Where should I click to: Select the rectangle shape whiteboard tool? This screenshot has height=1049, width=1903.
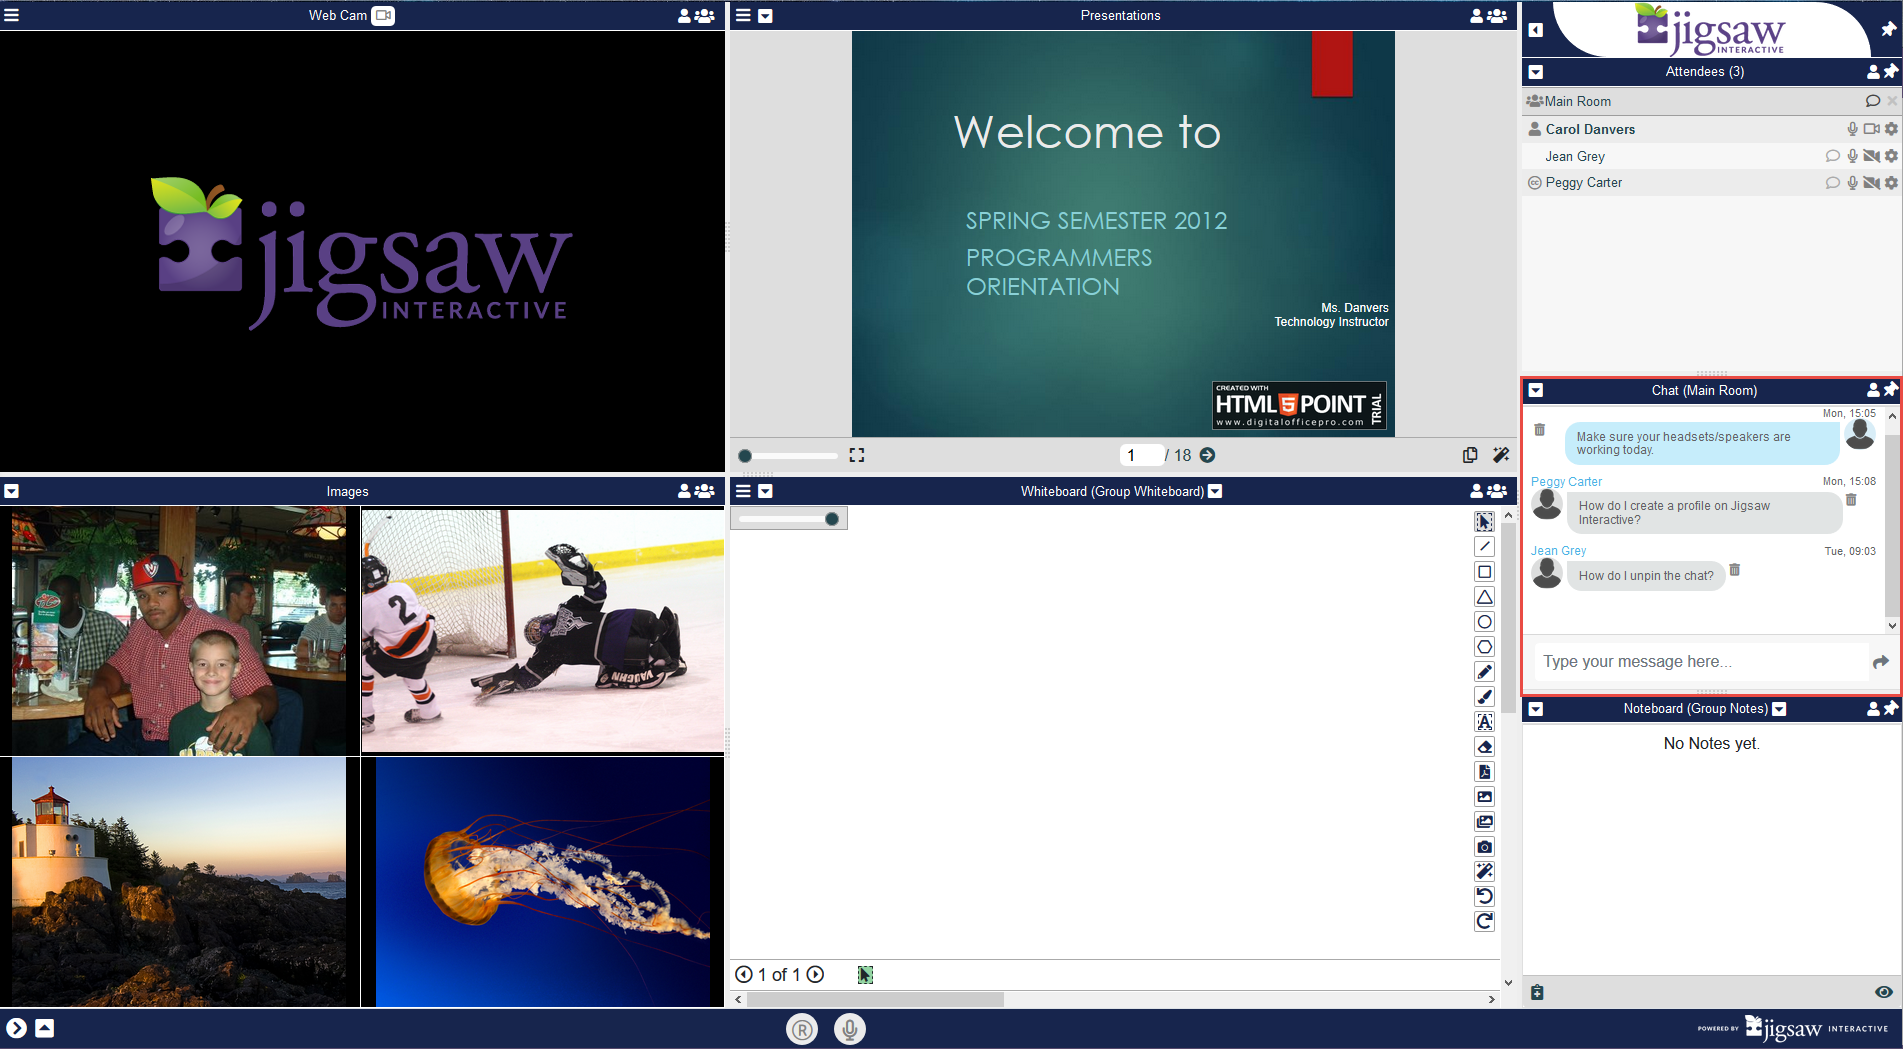(1484, 572)
